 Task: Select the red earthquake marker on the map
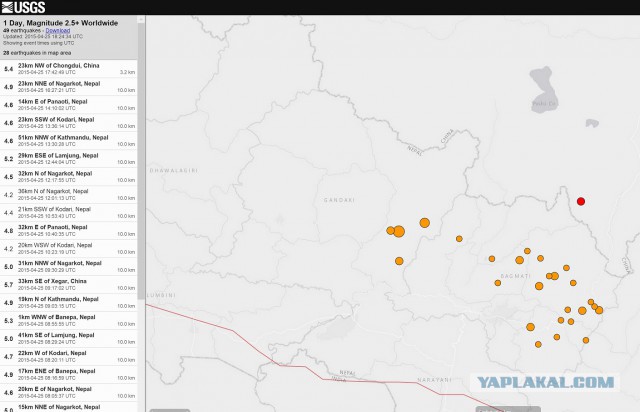(x=581, y=201)
